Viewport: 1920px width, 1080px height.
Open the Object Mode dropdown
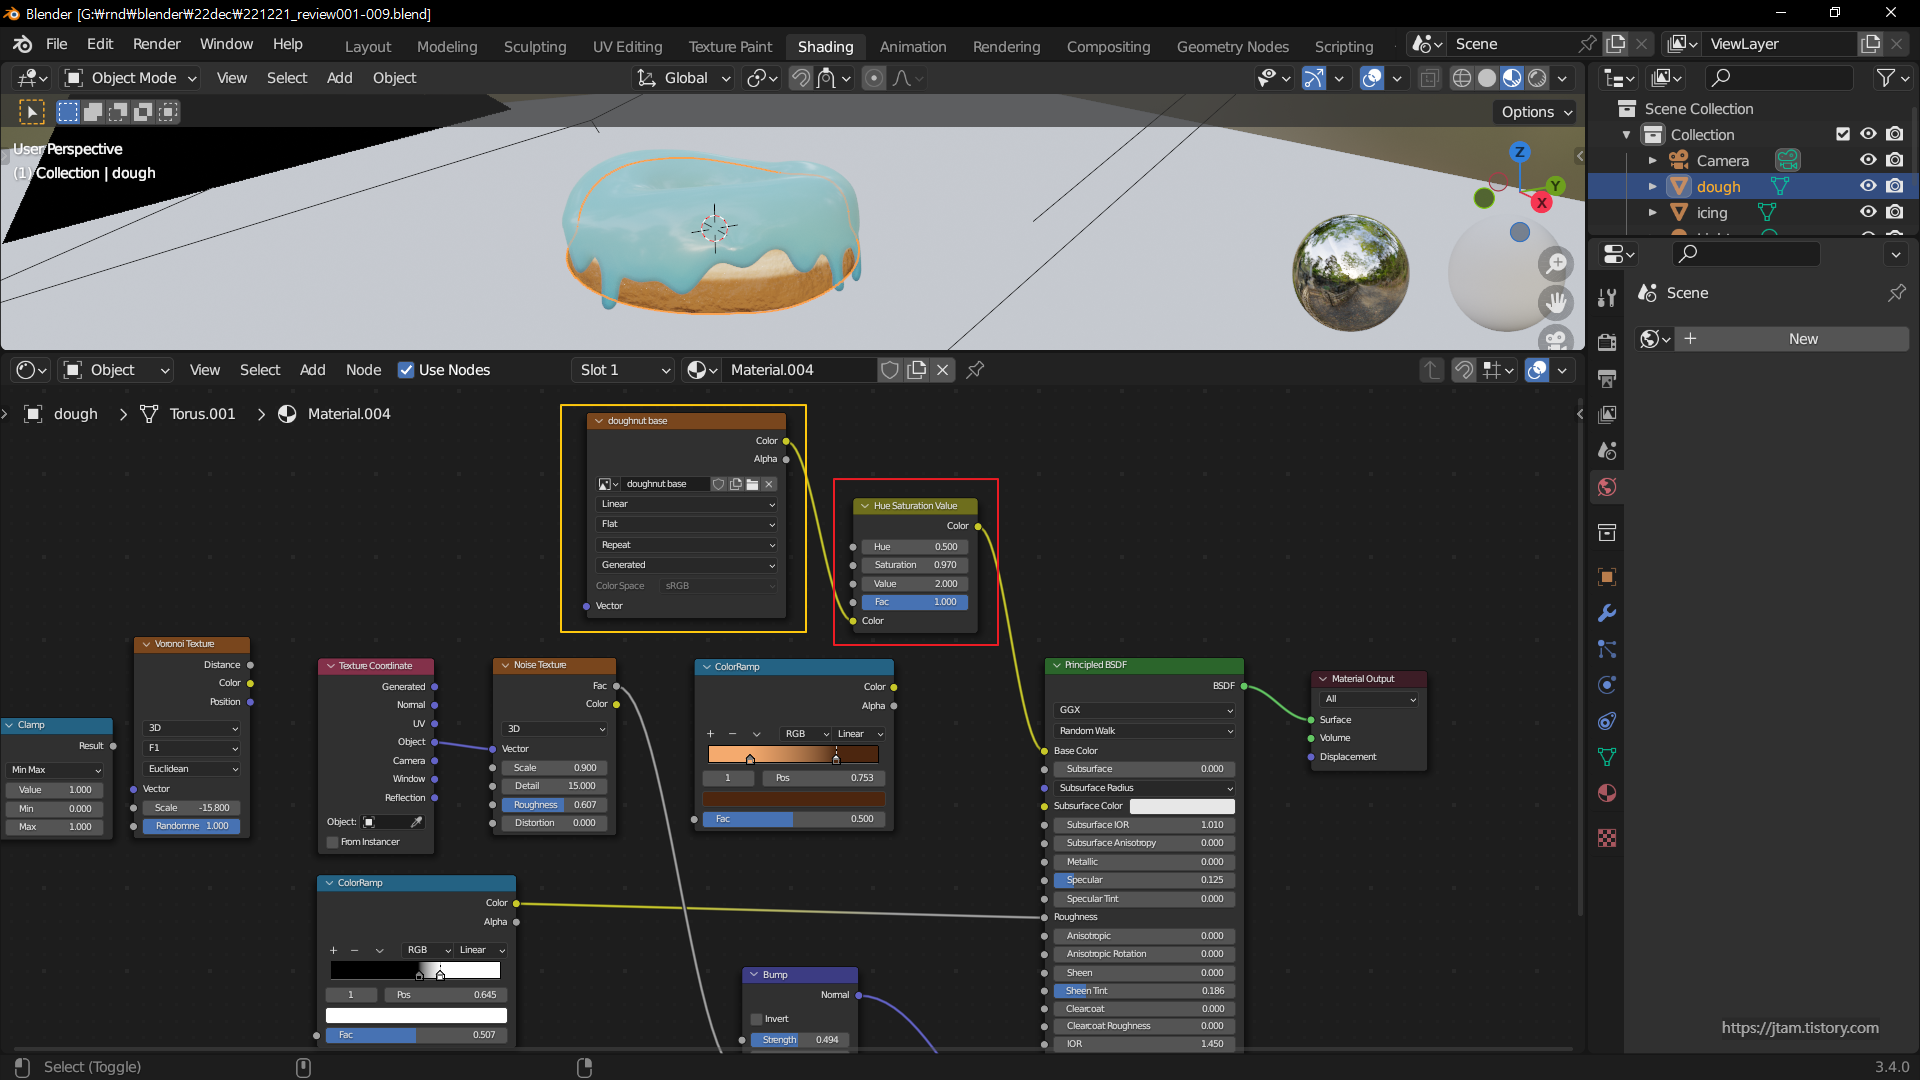tap(130, 78)
